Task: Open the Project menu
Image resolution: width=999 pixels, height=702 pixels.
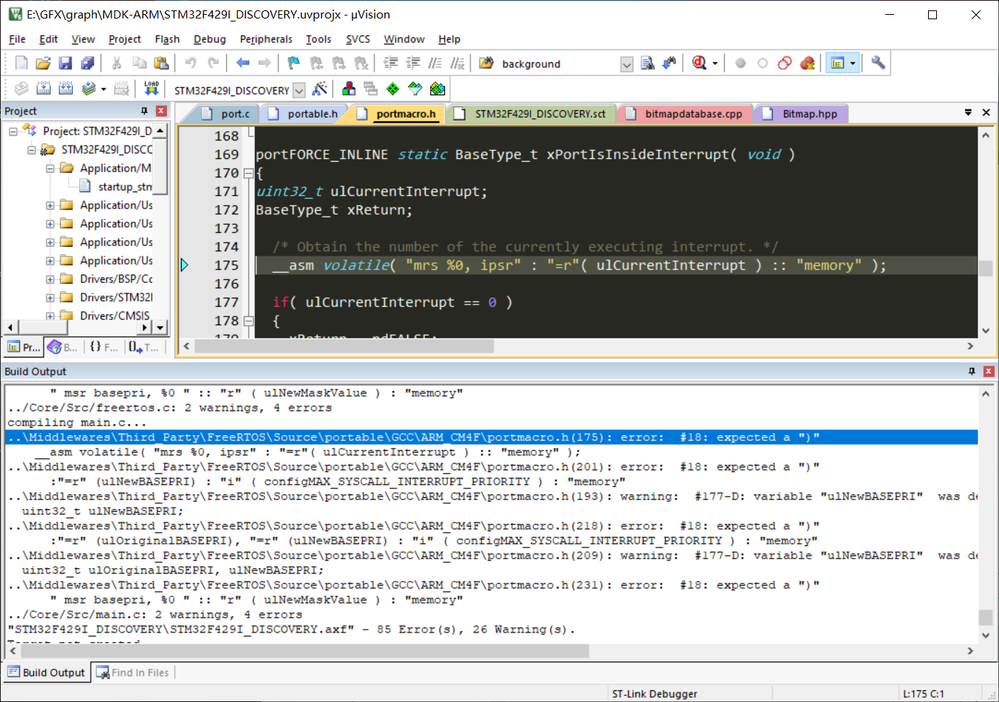Action: (x=124, y=39)
